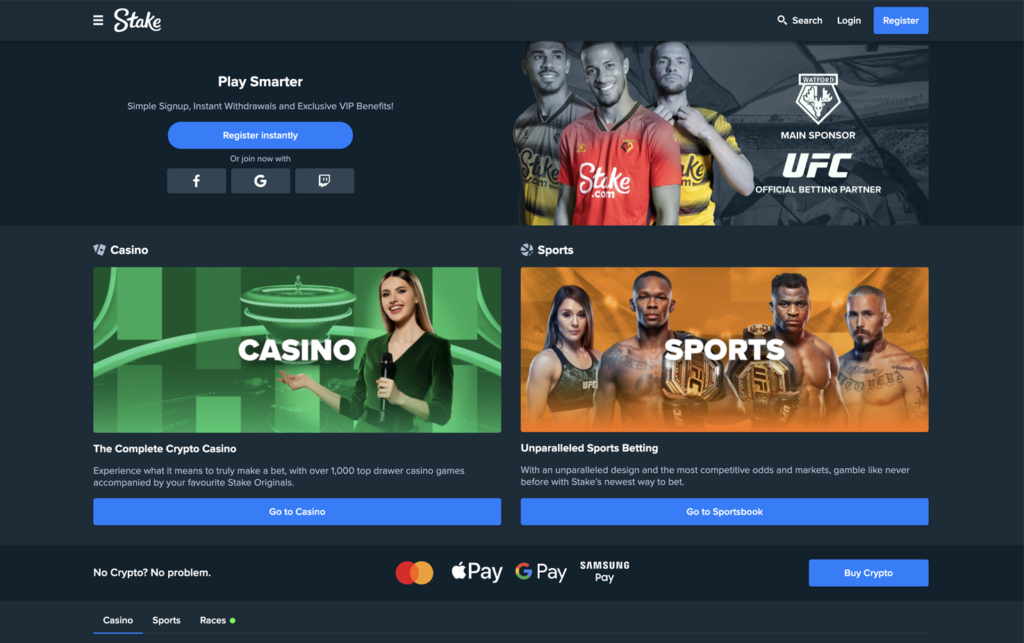Join using the Twitch icon
1024x643 pixels.
click(x=325, y=181)
